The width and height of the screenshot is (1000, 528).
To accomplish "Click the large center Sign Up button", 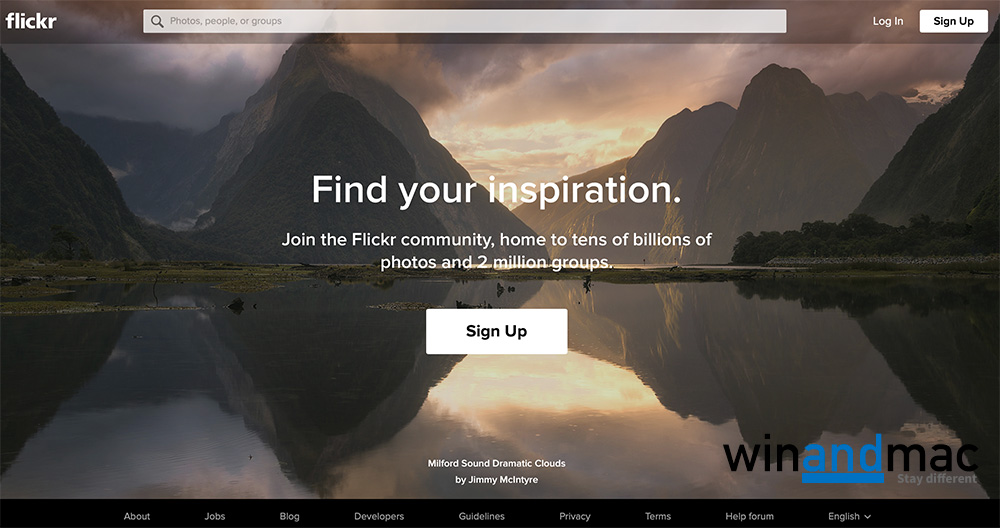I will [496, 331].
